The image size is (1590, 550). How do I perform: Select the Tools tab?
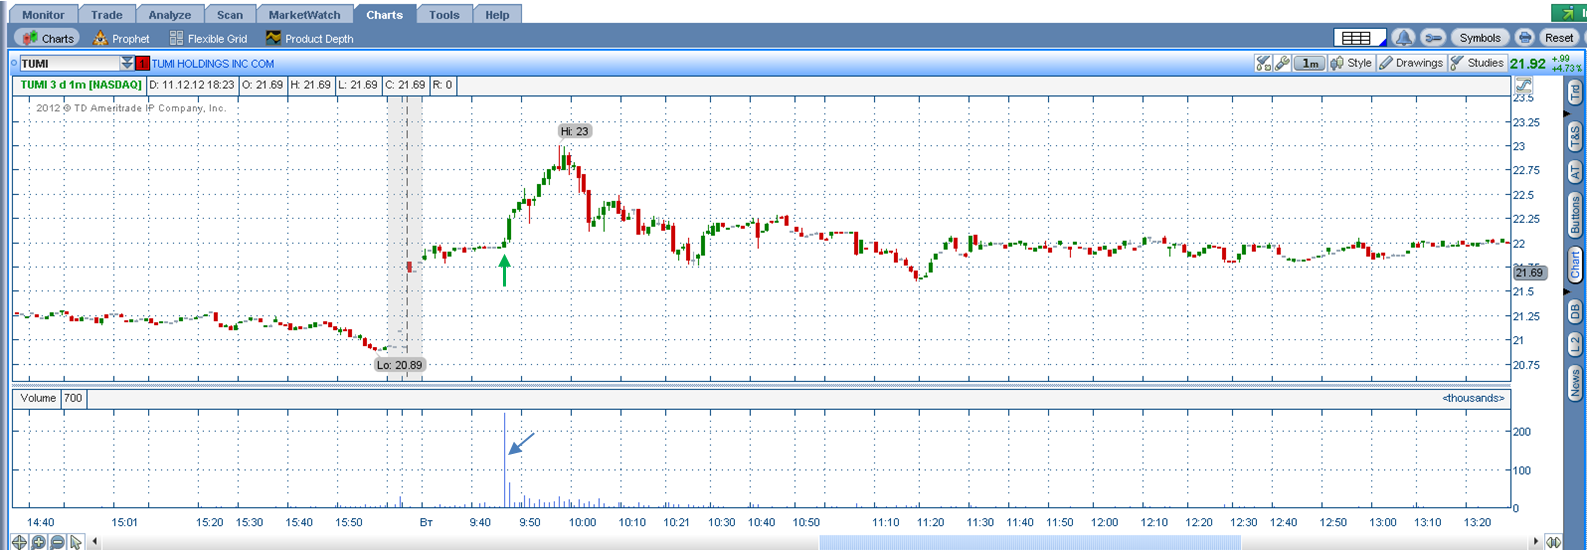444,14
